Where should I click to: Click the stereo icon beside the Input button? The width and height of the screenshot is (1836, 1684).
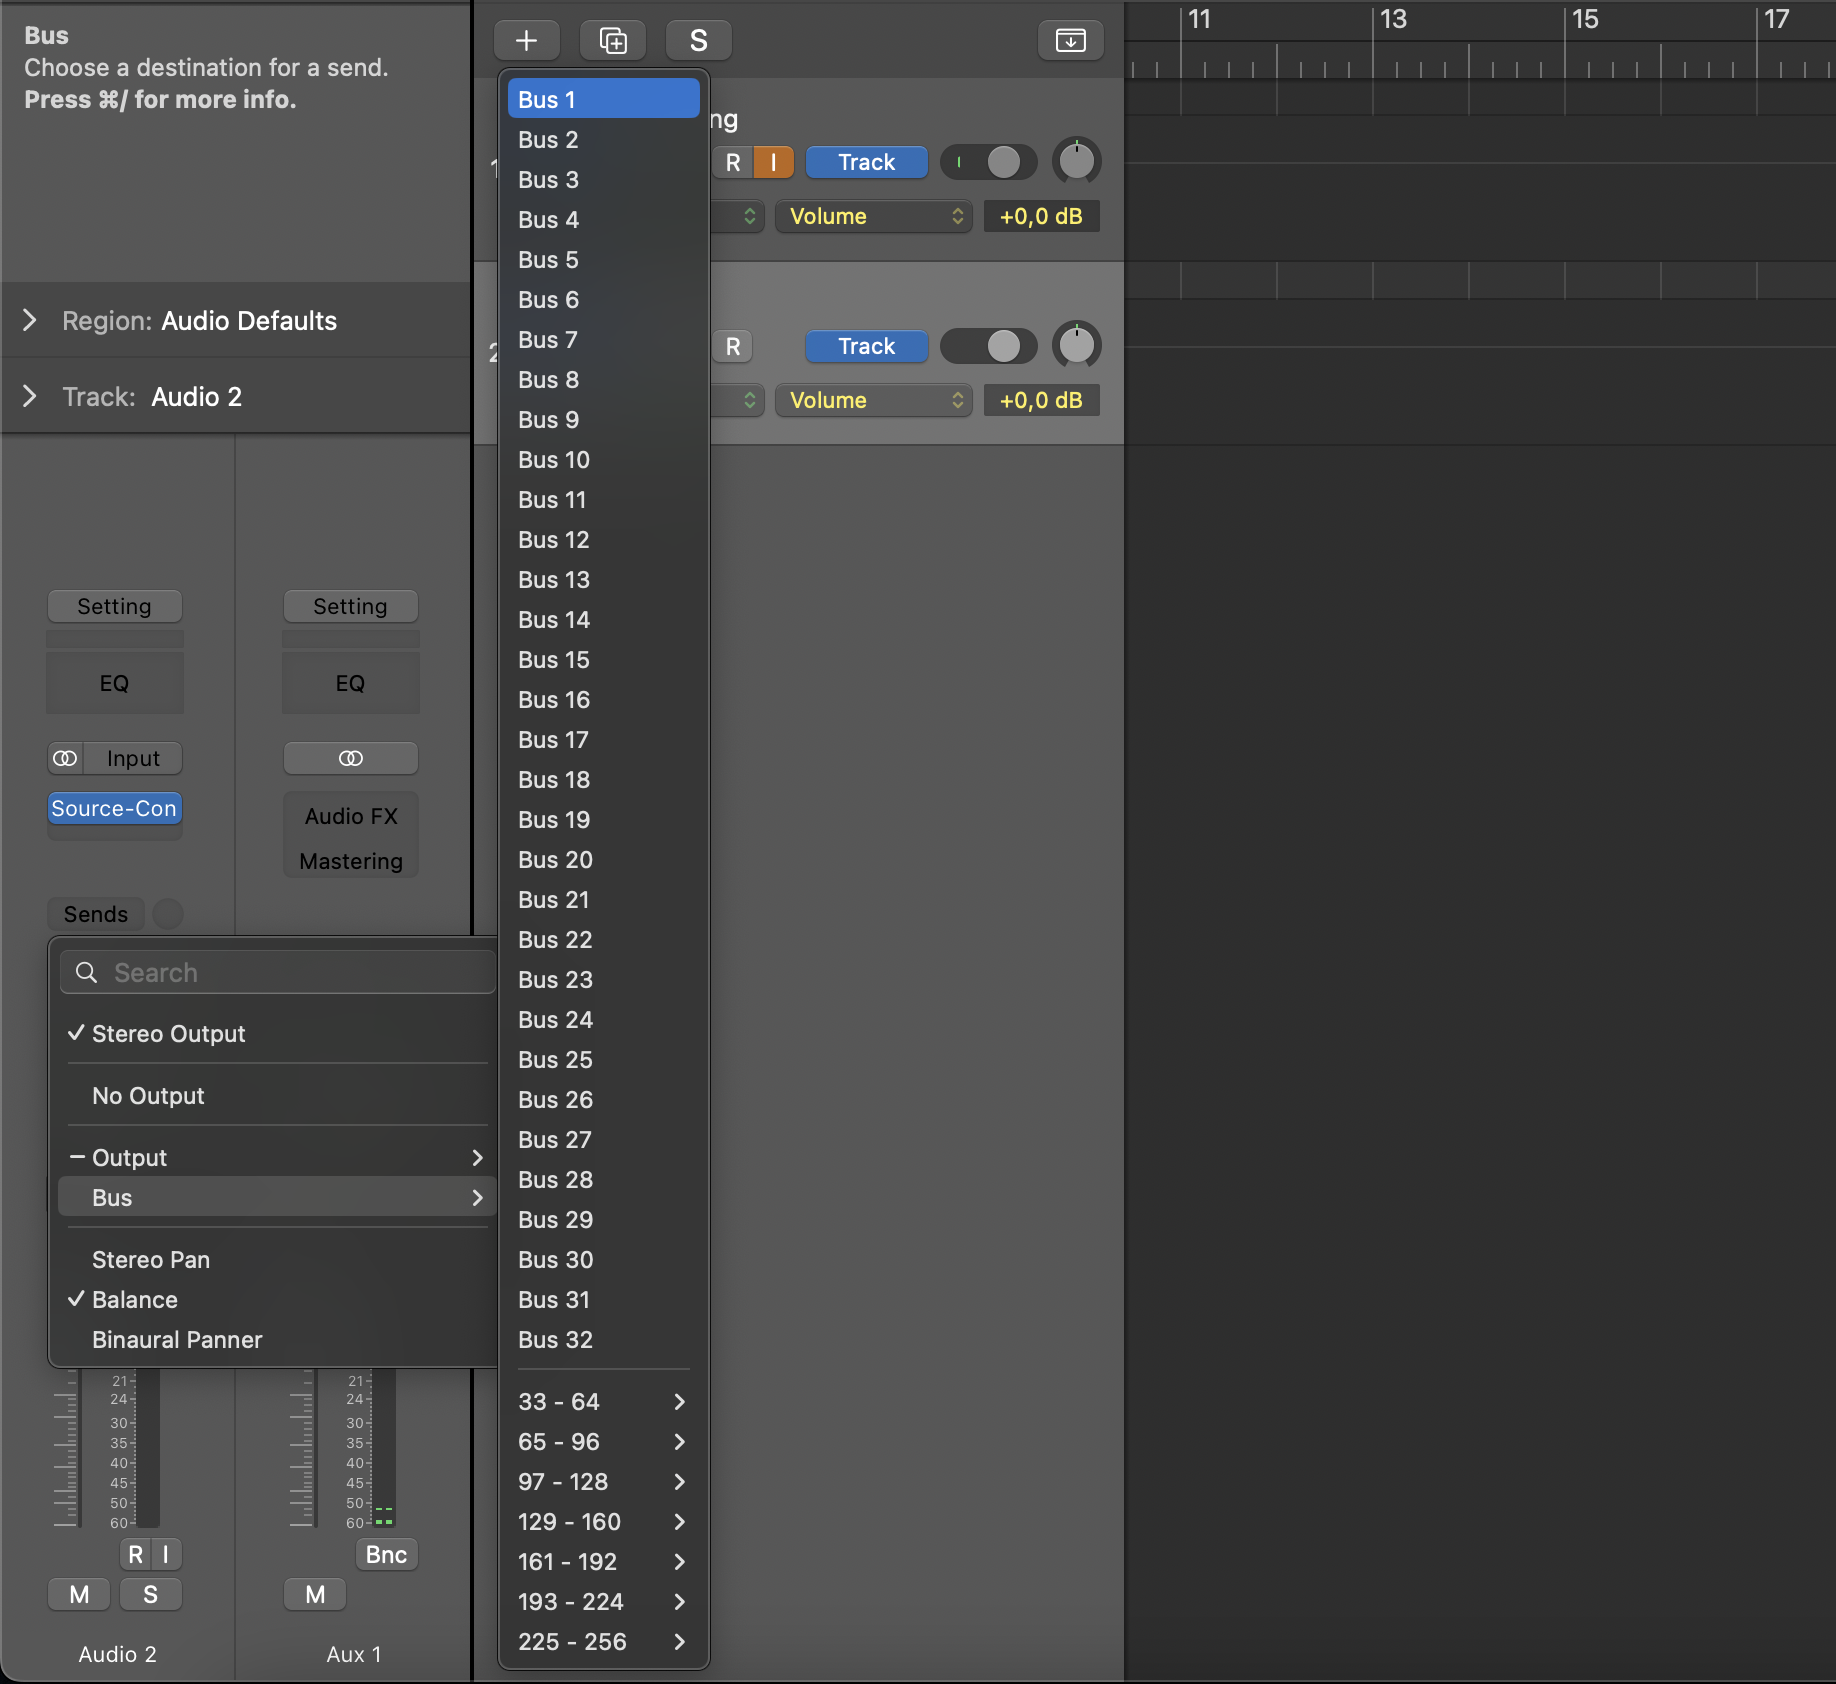66,758
